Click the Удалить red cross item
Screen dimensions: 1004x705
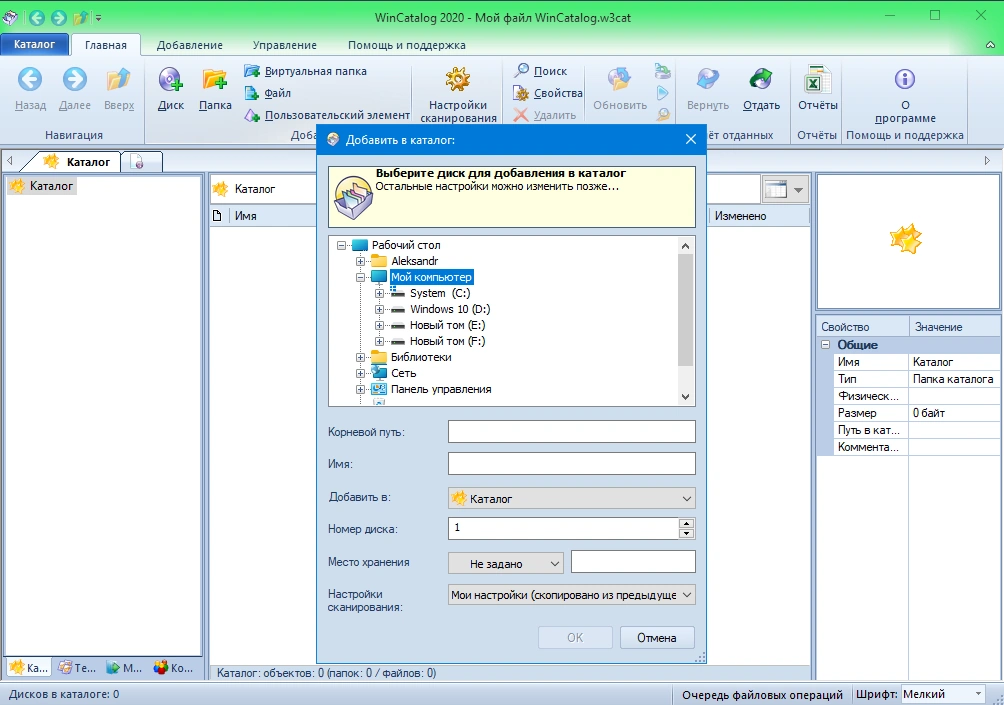pyautogui.click(x=545, y=115)
